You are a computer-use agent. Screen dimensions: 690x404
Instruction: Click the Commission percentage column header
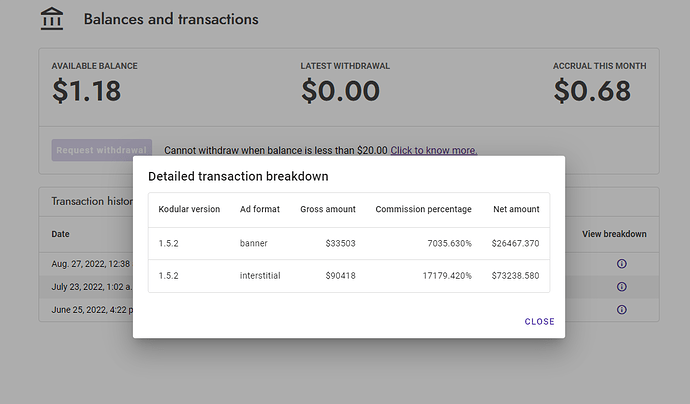click(422, 210)
